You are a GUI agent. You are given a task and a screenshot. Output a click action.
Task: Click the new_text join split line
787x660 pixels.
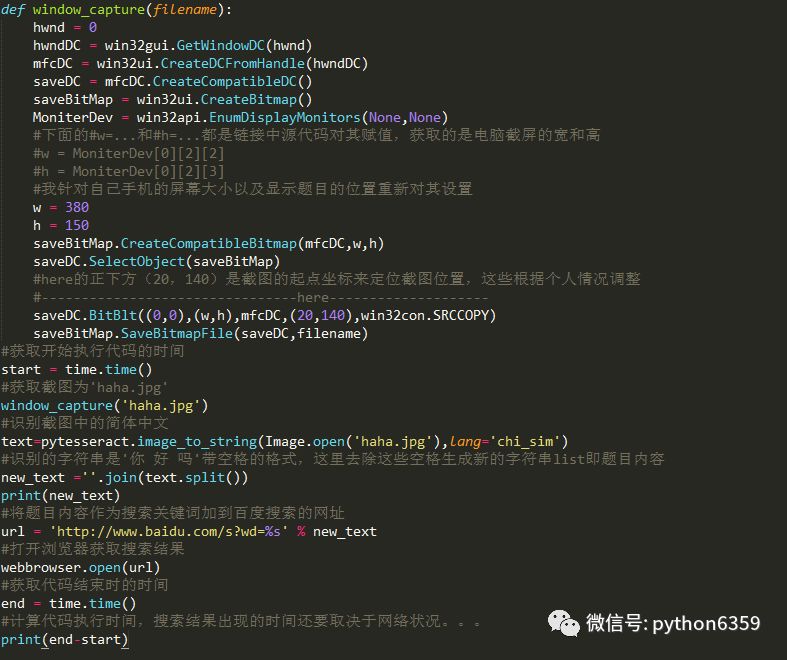click(x=124, y=477)
